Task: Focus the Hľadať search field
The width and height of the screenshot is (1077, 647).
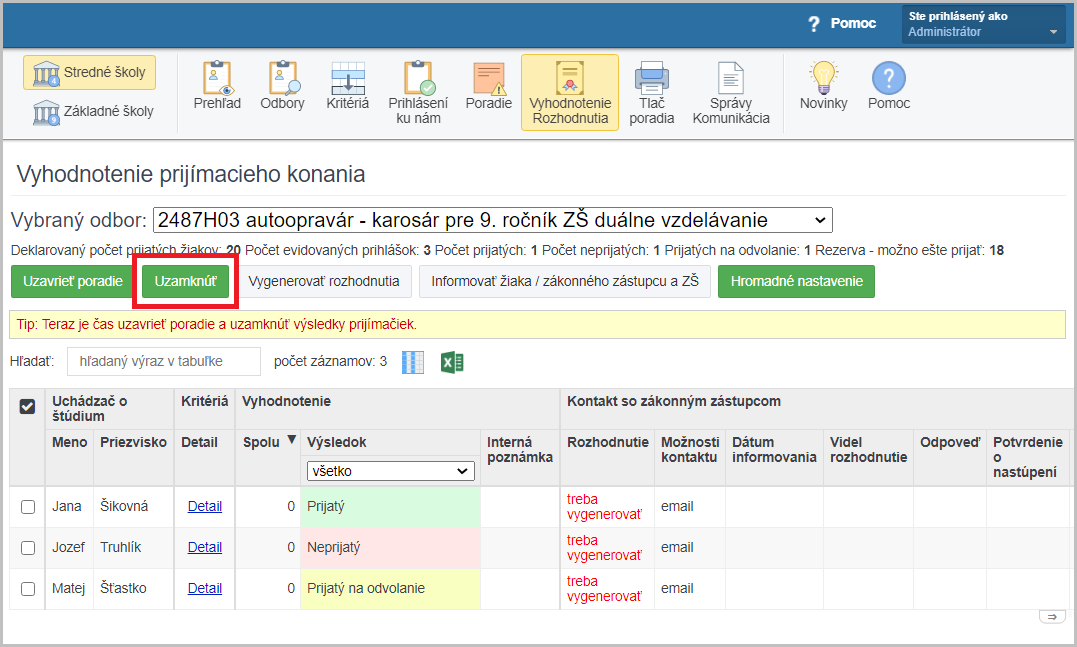Action: 163,361
